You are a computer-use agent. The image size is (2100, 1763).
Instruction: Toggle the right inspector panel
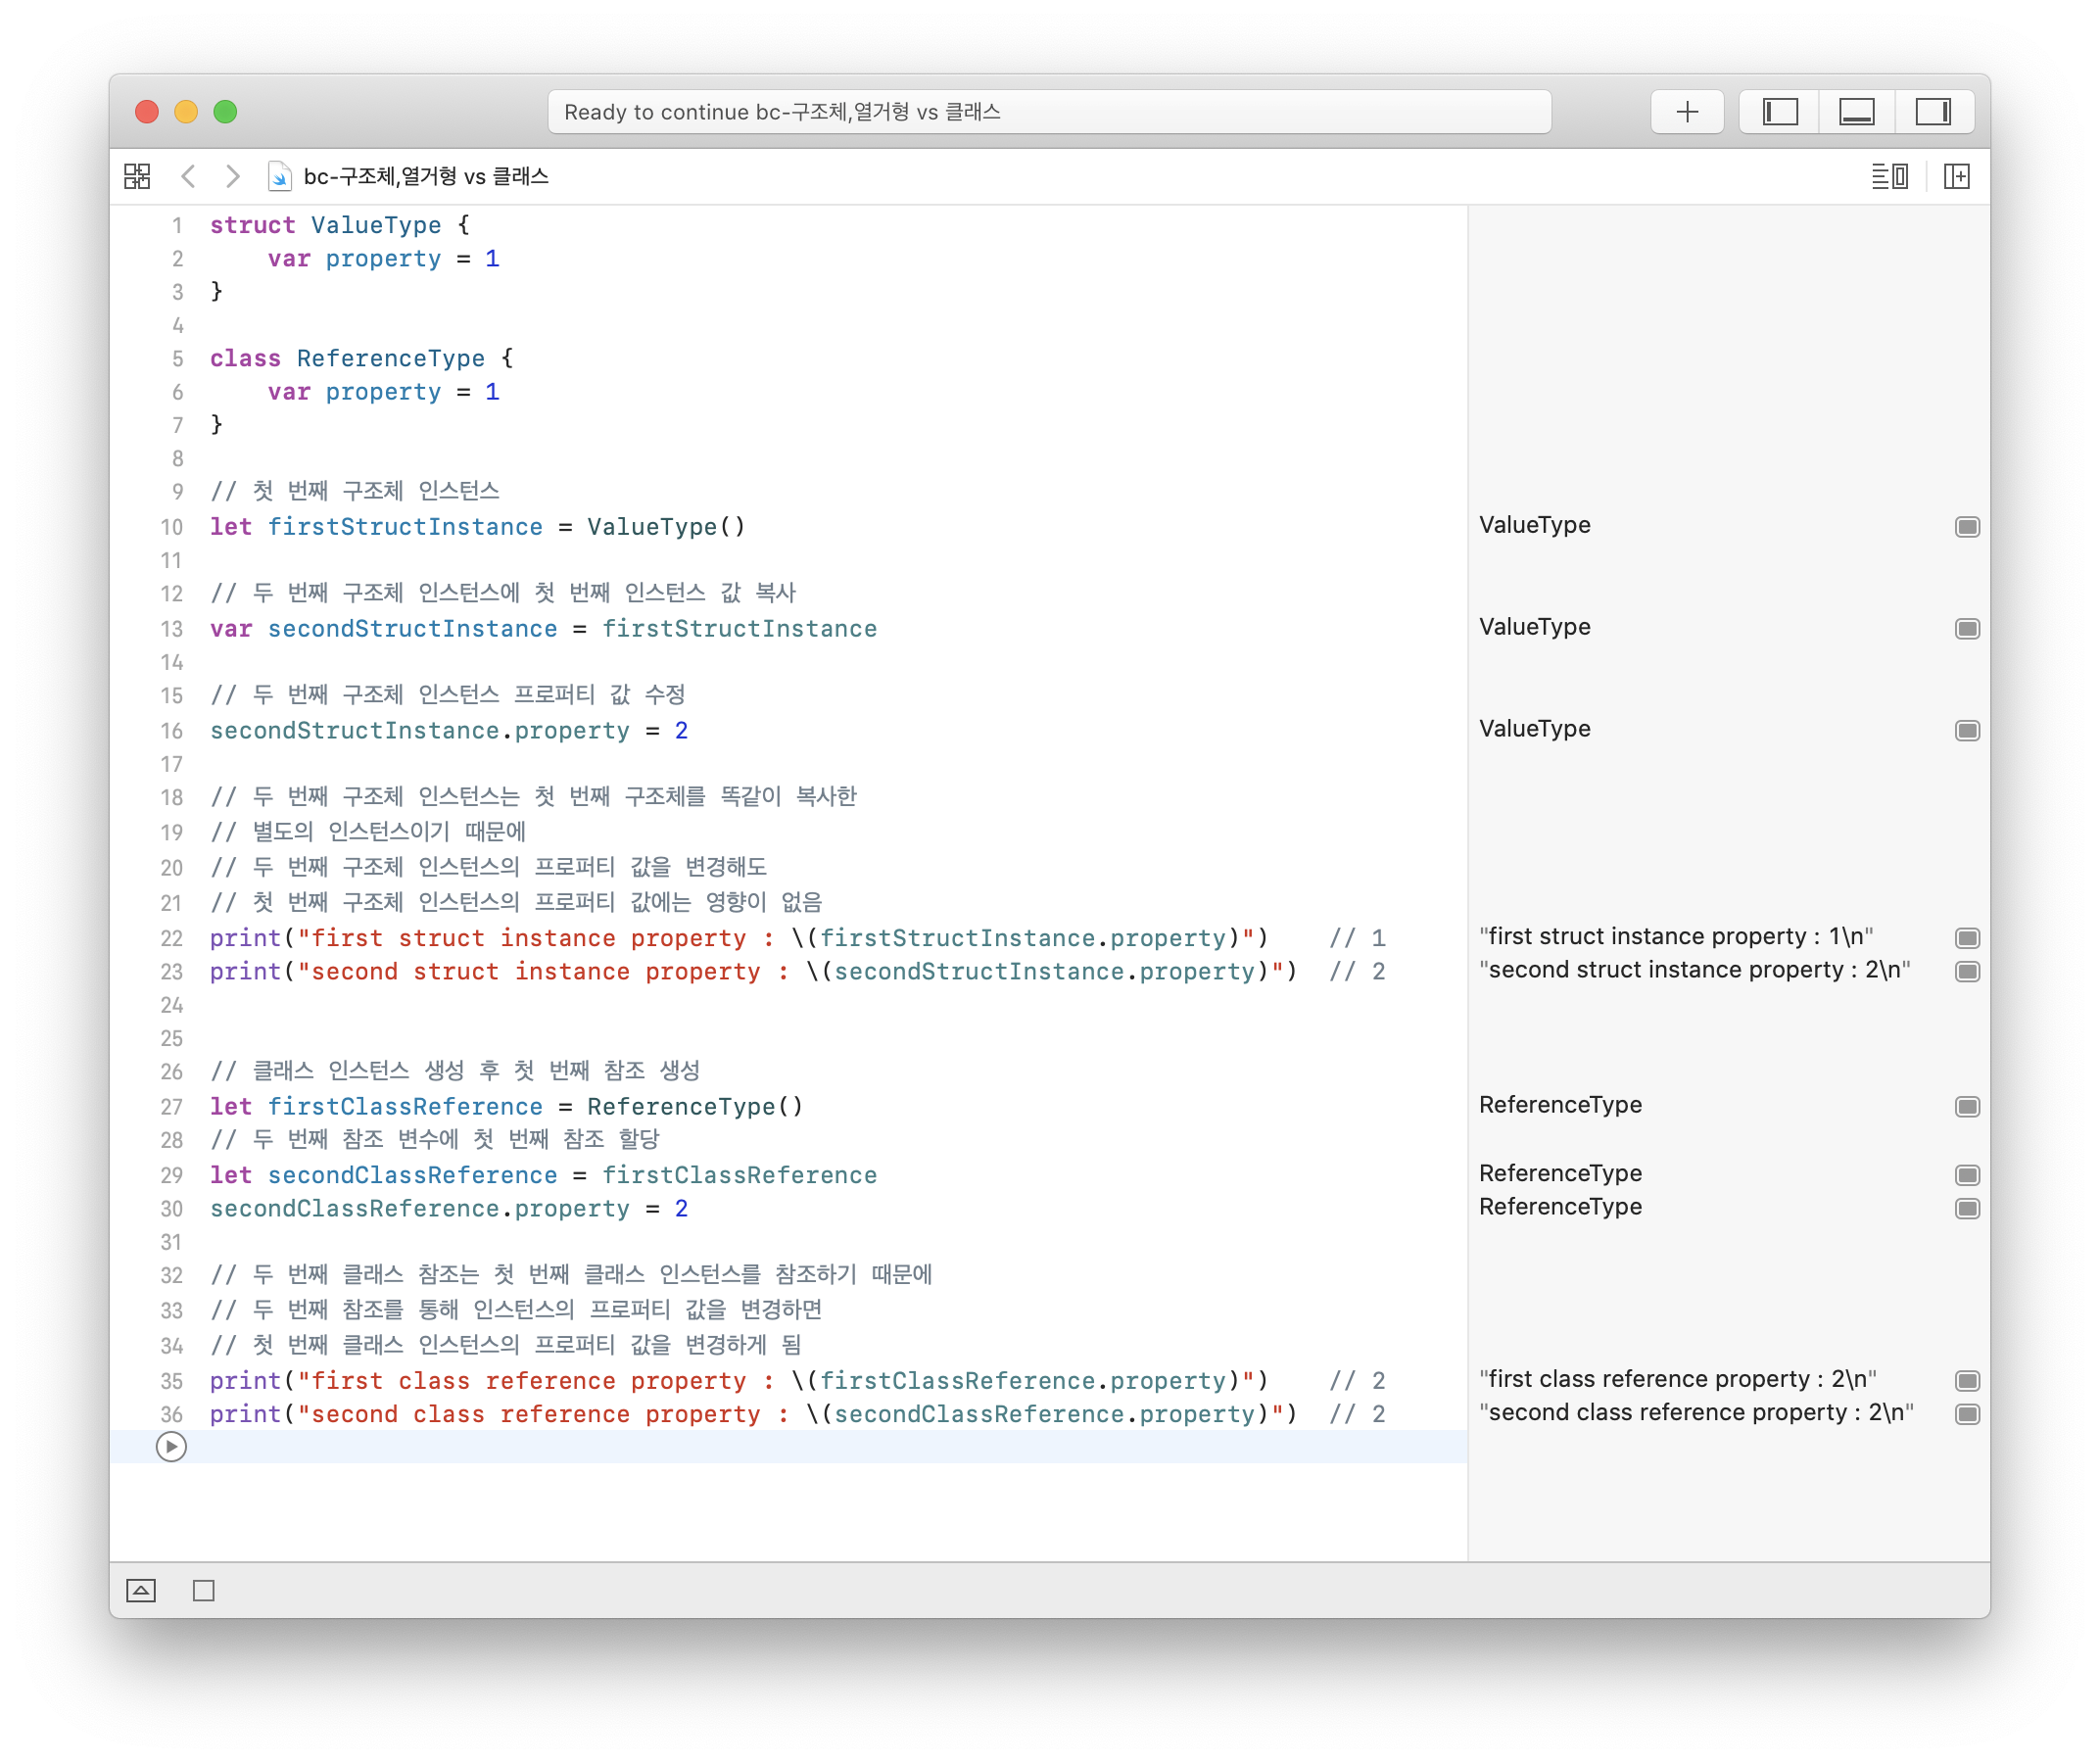tap(1932, 112)
